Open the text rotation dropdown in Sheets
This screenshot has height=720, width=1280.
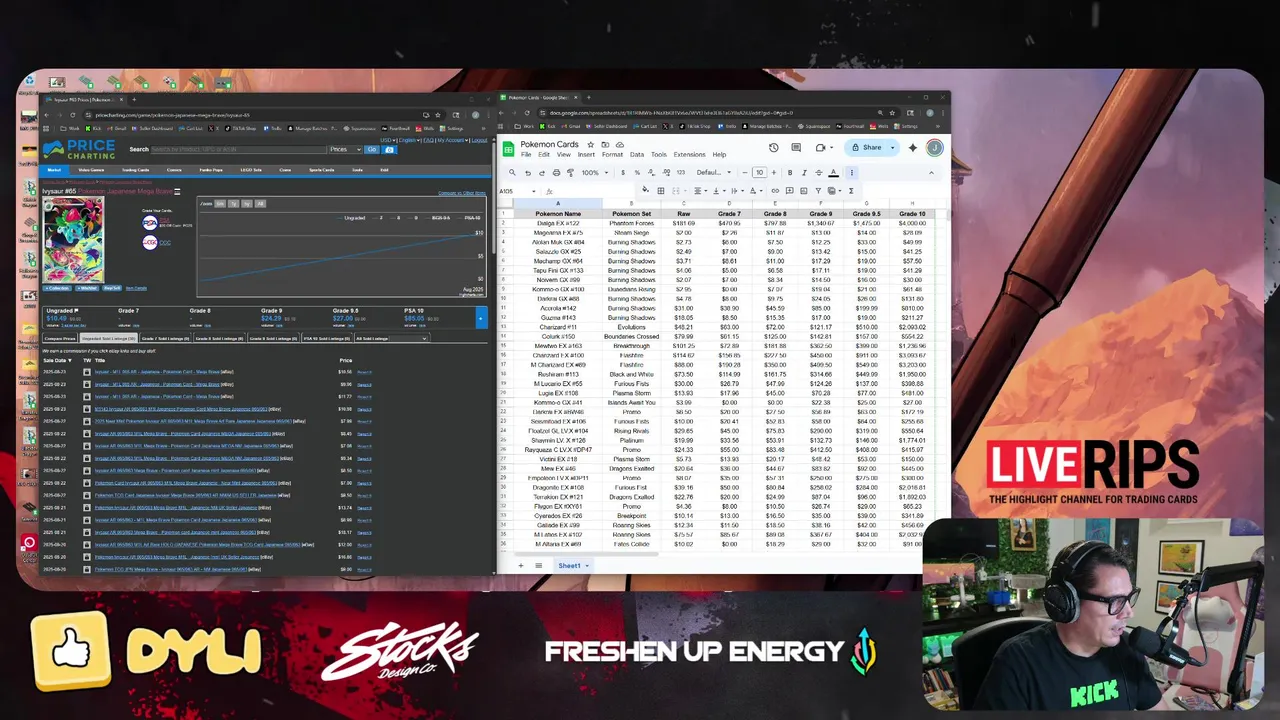pos(756,190)
